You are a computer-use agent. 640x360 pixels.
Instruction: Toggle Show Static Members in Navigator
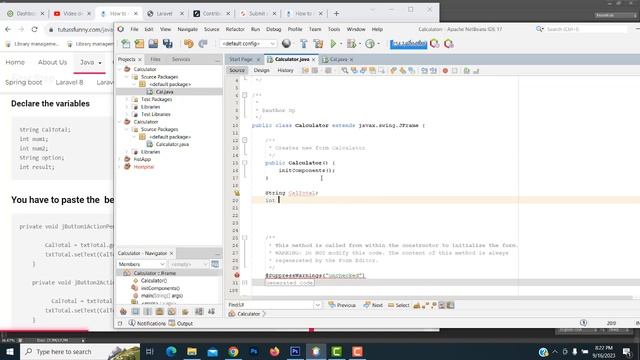click(x=148, y=311)
